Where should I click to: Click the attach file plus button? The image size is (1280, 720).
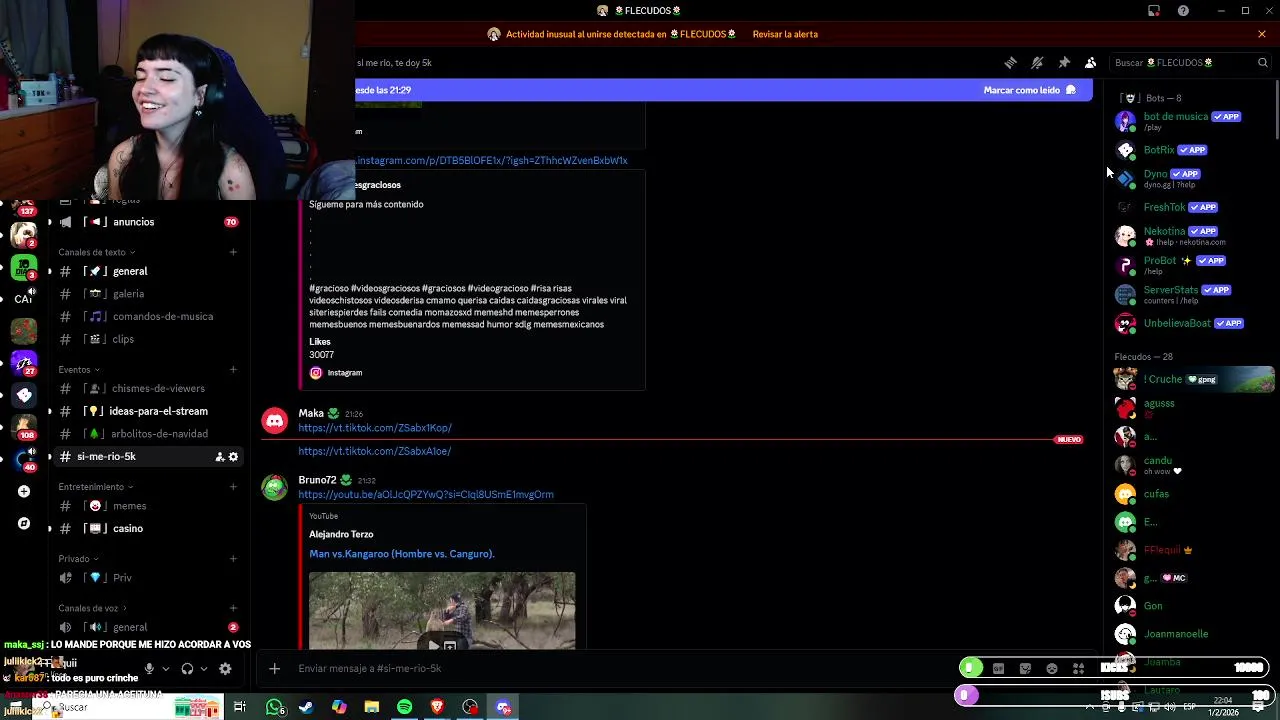point(274,668)
